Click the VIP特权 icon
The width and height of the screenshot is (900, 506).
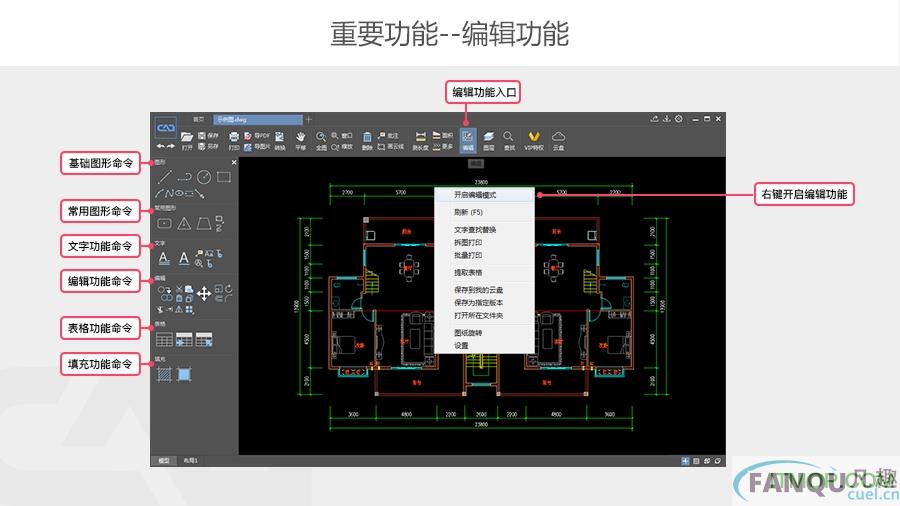click(x=534, y=137)
